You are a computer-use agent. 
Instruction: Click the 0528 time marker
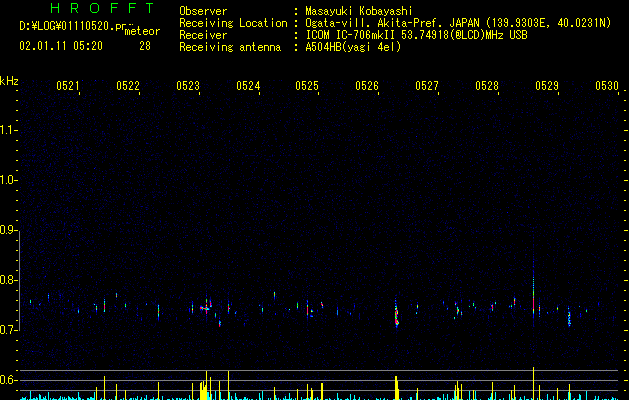point(487,85)
